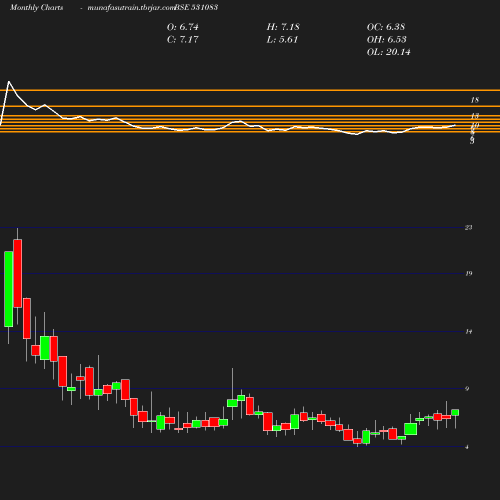500x500 pixels.
Task: Click the BSE 531083 symbol label
Action: 196,7
